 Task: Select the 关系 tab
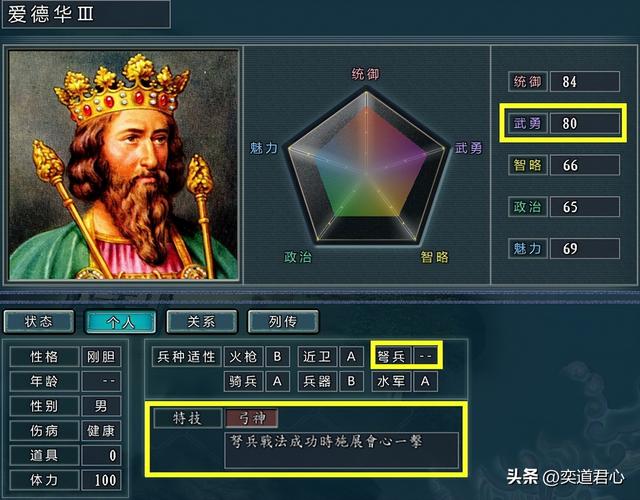[x=202, y=322]
